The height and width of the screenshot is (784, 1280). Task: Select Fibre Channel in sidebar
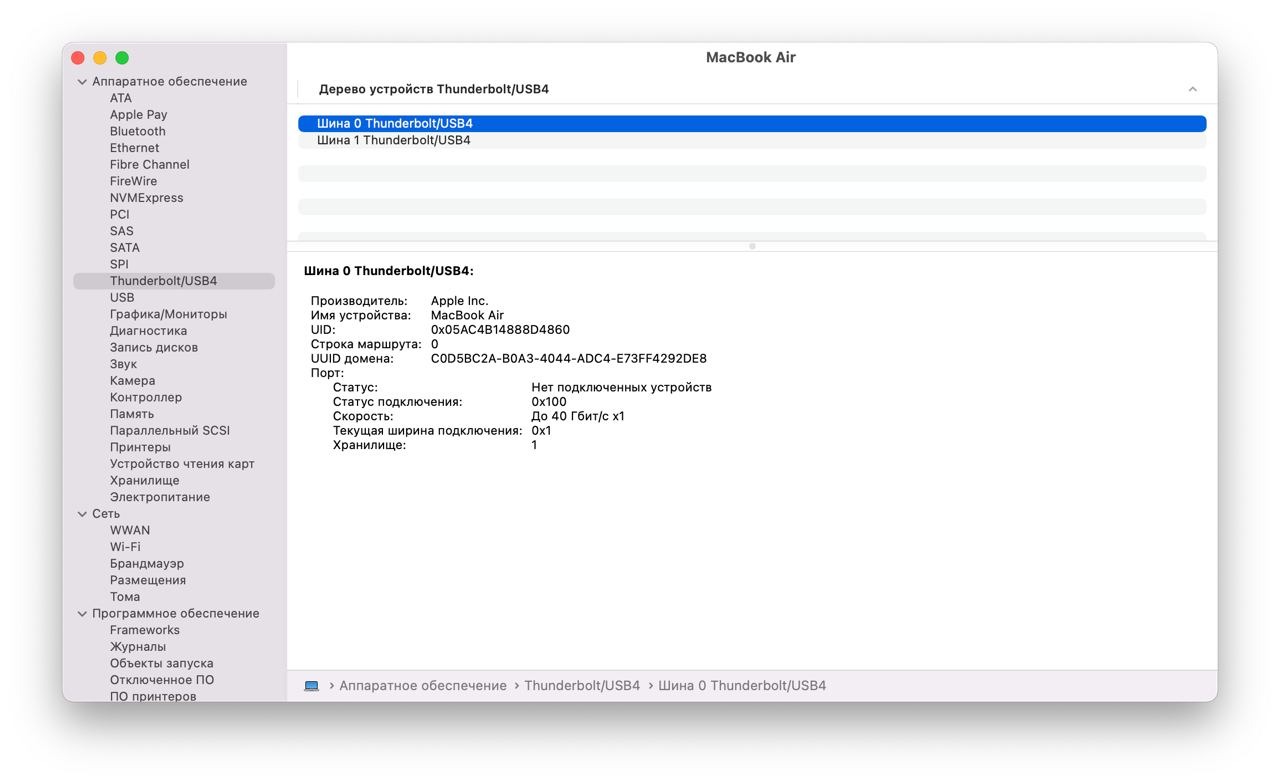click(150, 165)
